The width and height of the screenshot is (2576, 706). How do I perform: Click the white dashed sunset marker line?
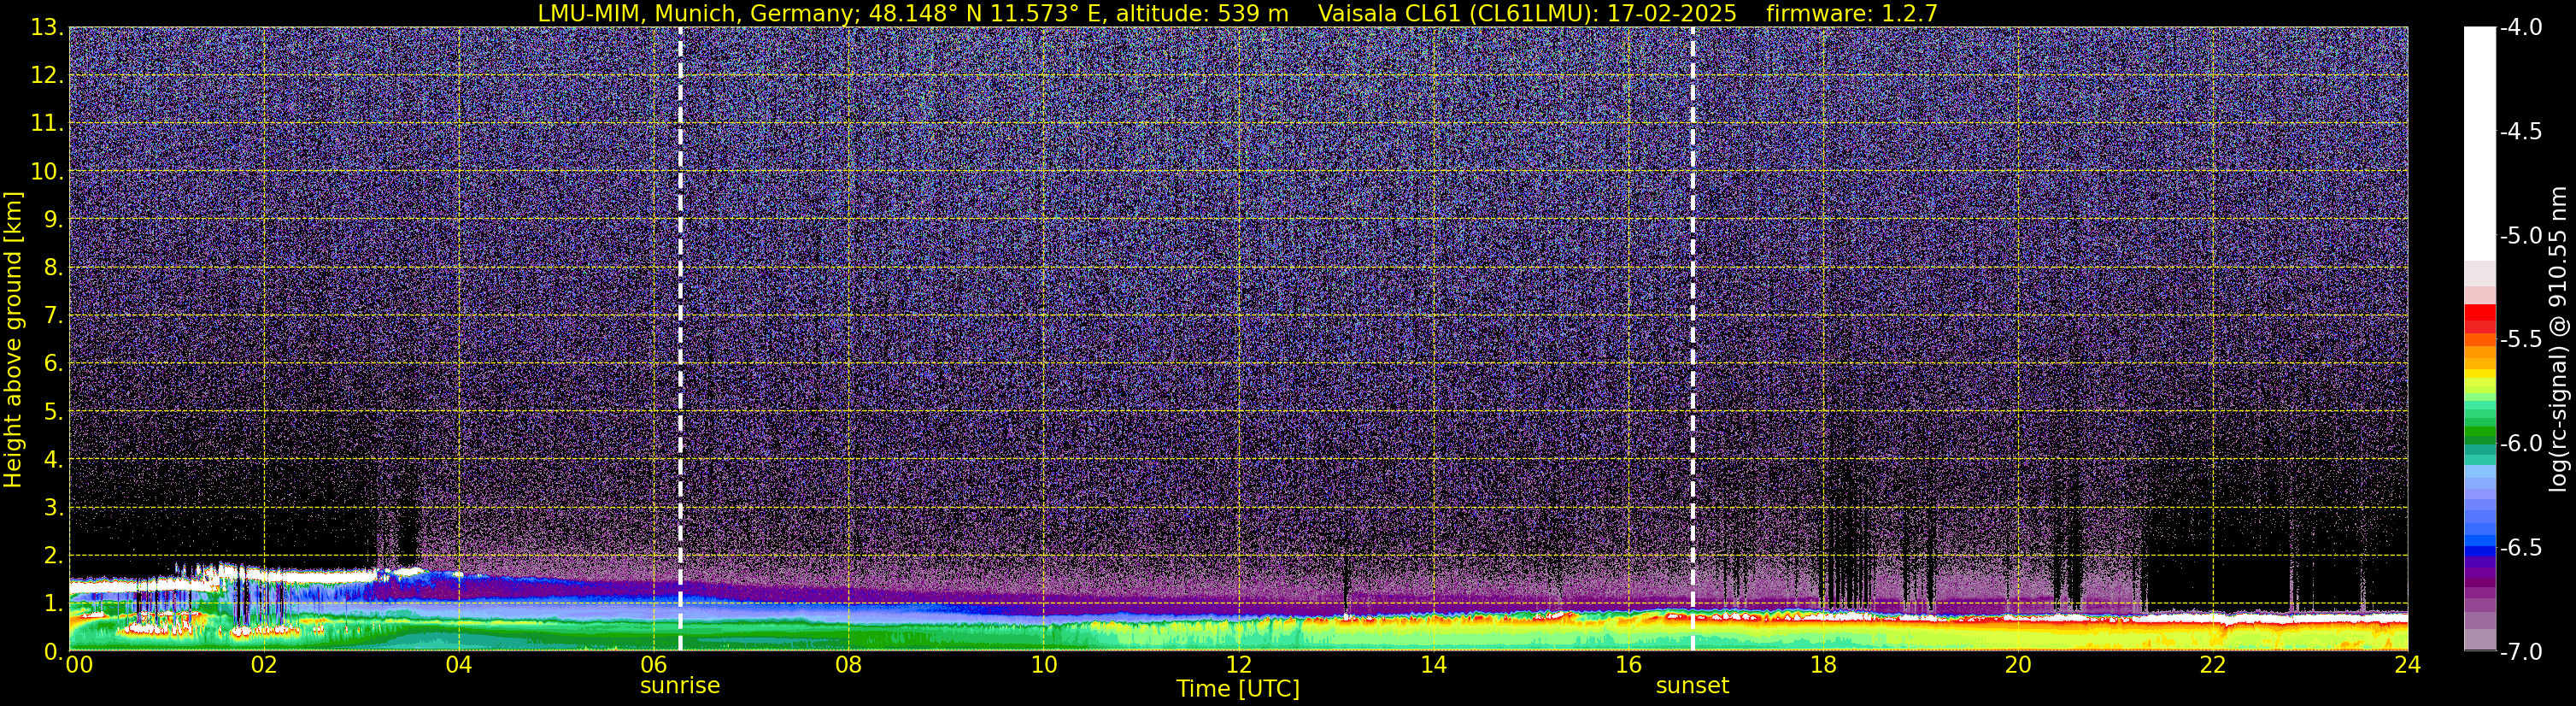click(x=1692, y=338)
